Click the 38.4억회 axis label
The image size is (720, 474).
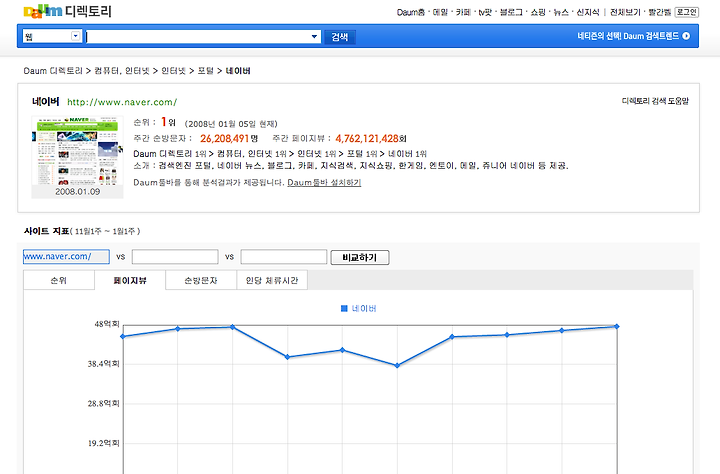pos(103,364)
